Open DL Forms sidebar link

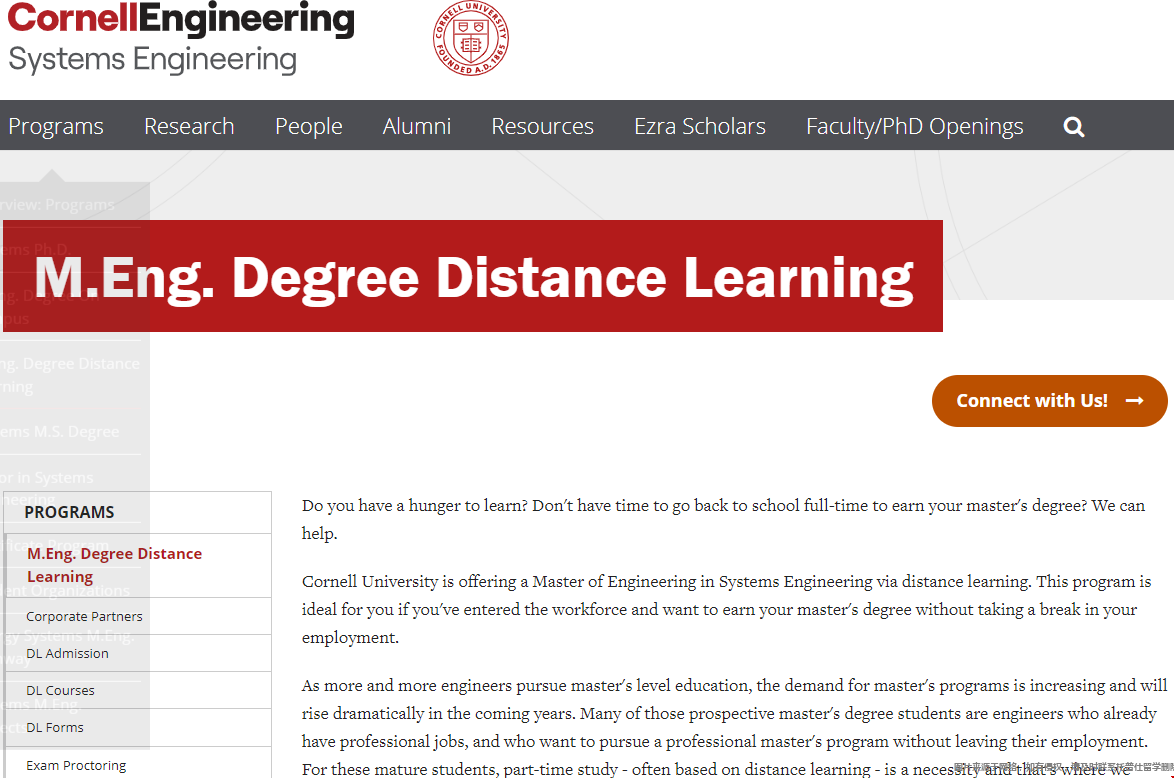coord(55,727)
